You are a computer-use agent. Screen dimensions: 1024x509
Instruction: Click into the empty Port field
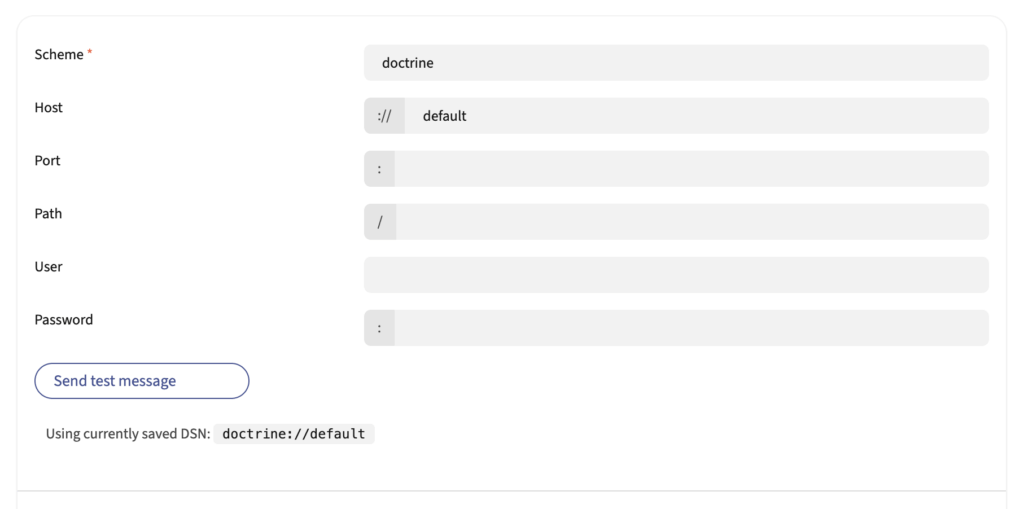click(691, 169)
